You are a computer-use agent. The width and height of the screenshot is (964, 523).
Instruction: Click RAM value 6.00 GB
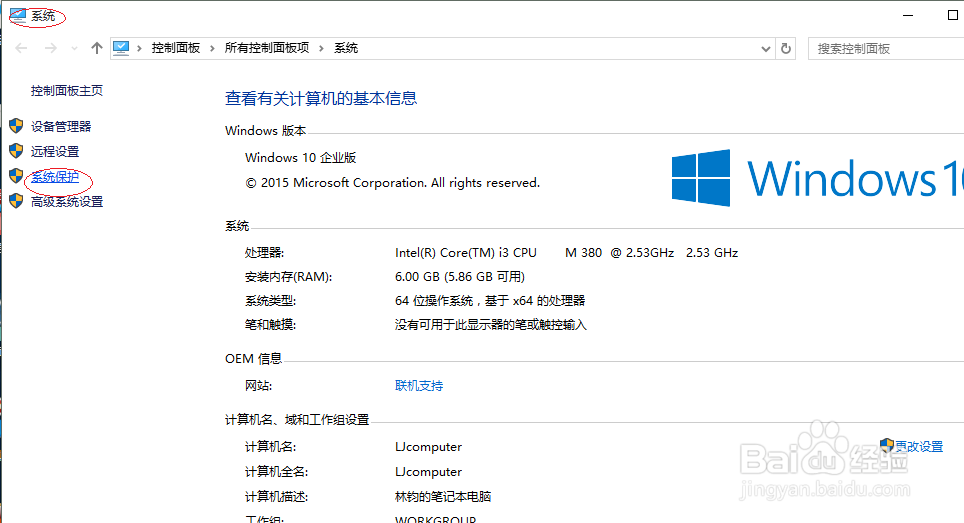click(460, 277)
